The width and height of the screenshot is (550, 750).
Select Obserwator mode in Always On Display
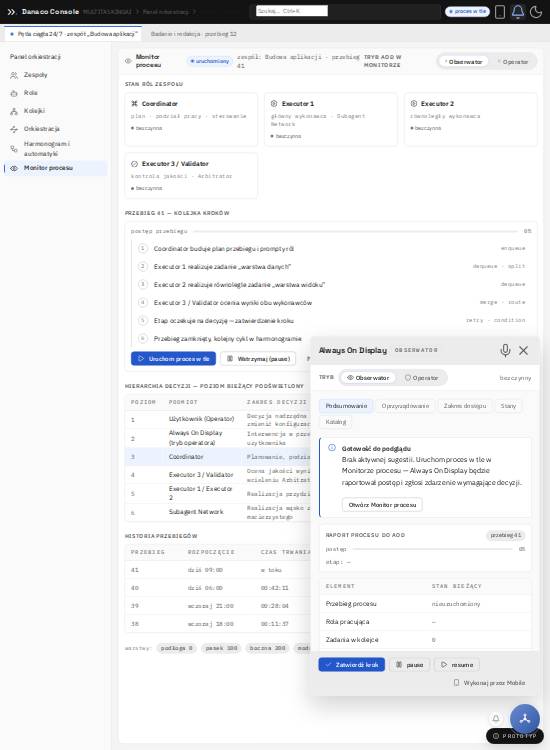(368, 378)
